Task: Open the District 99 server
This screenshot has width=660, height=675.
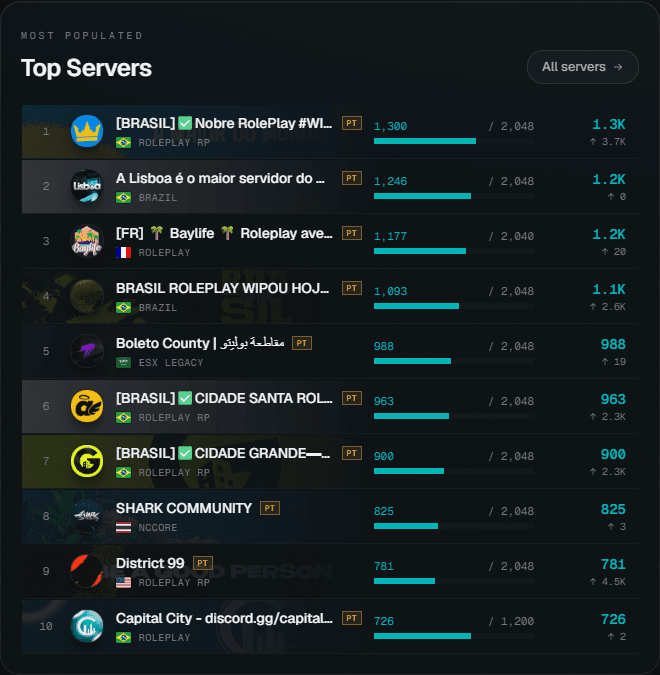Action: (x=150, y=563)
